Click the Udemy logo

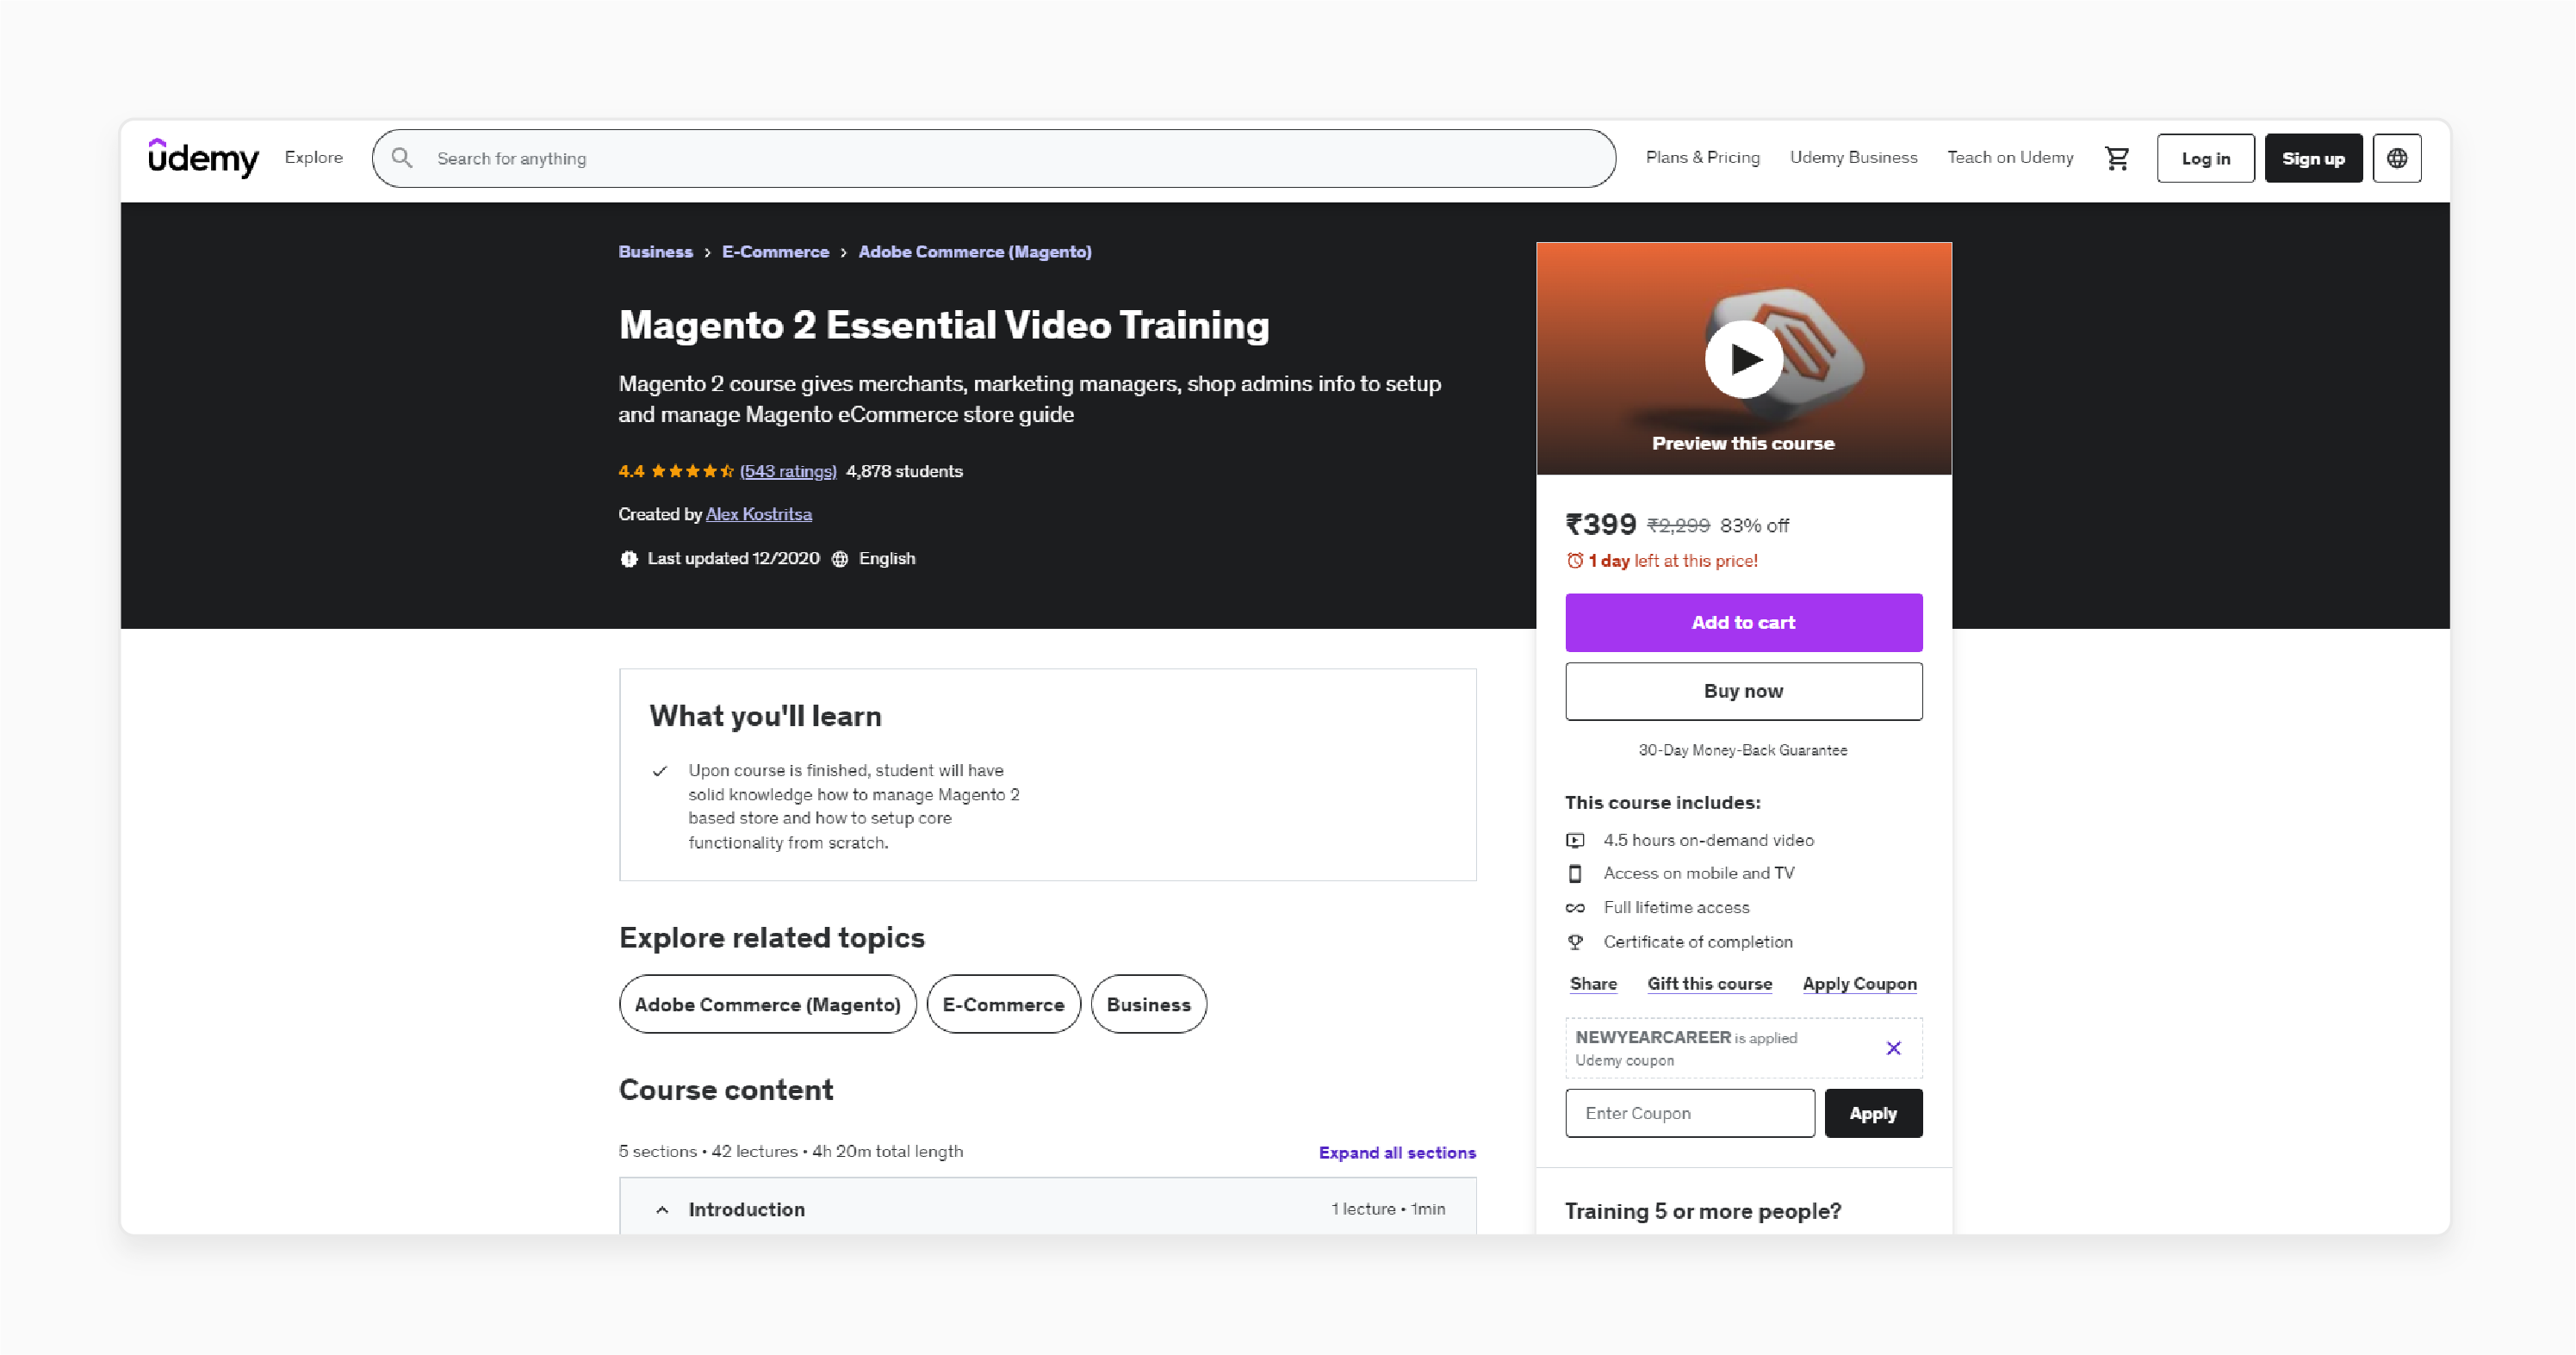203,157
